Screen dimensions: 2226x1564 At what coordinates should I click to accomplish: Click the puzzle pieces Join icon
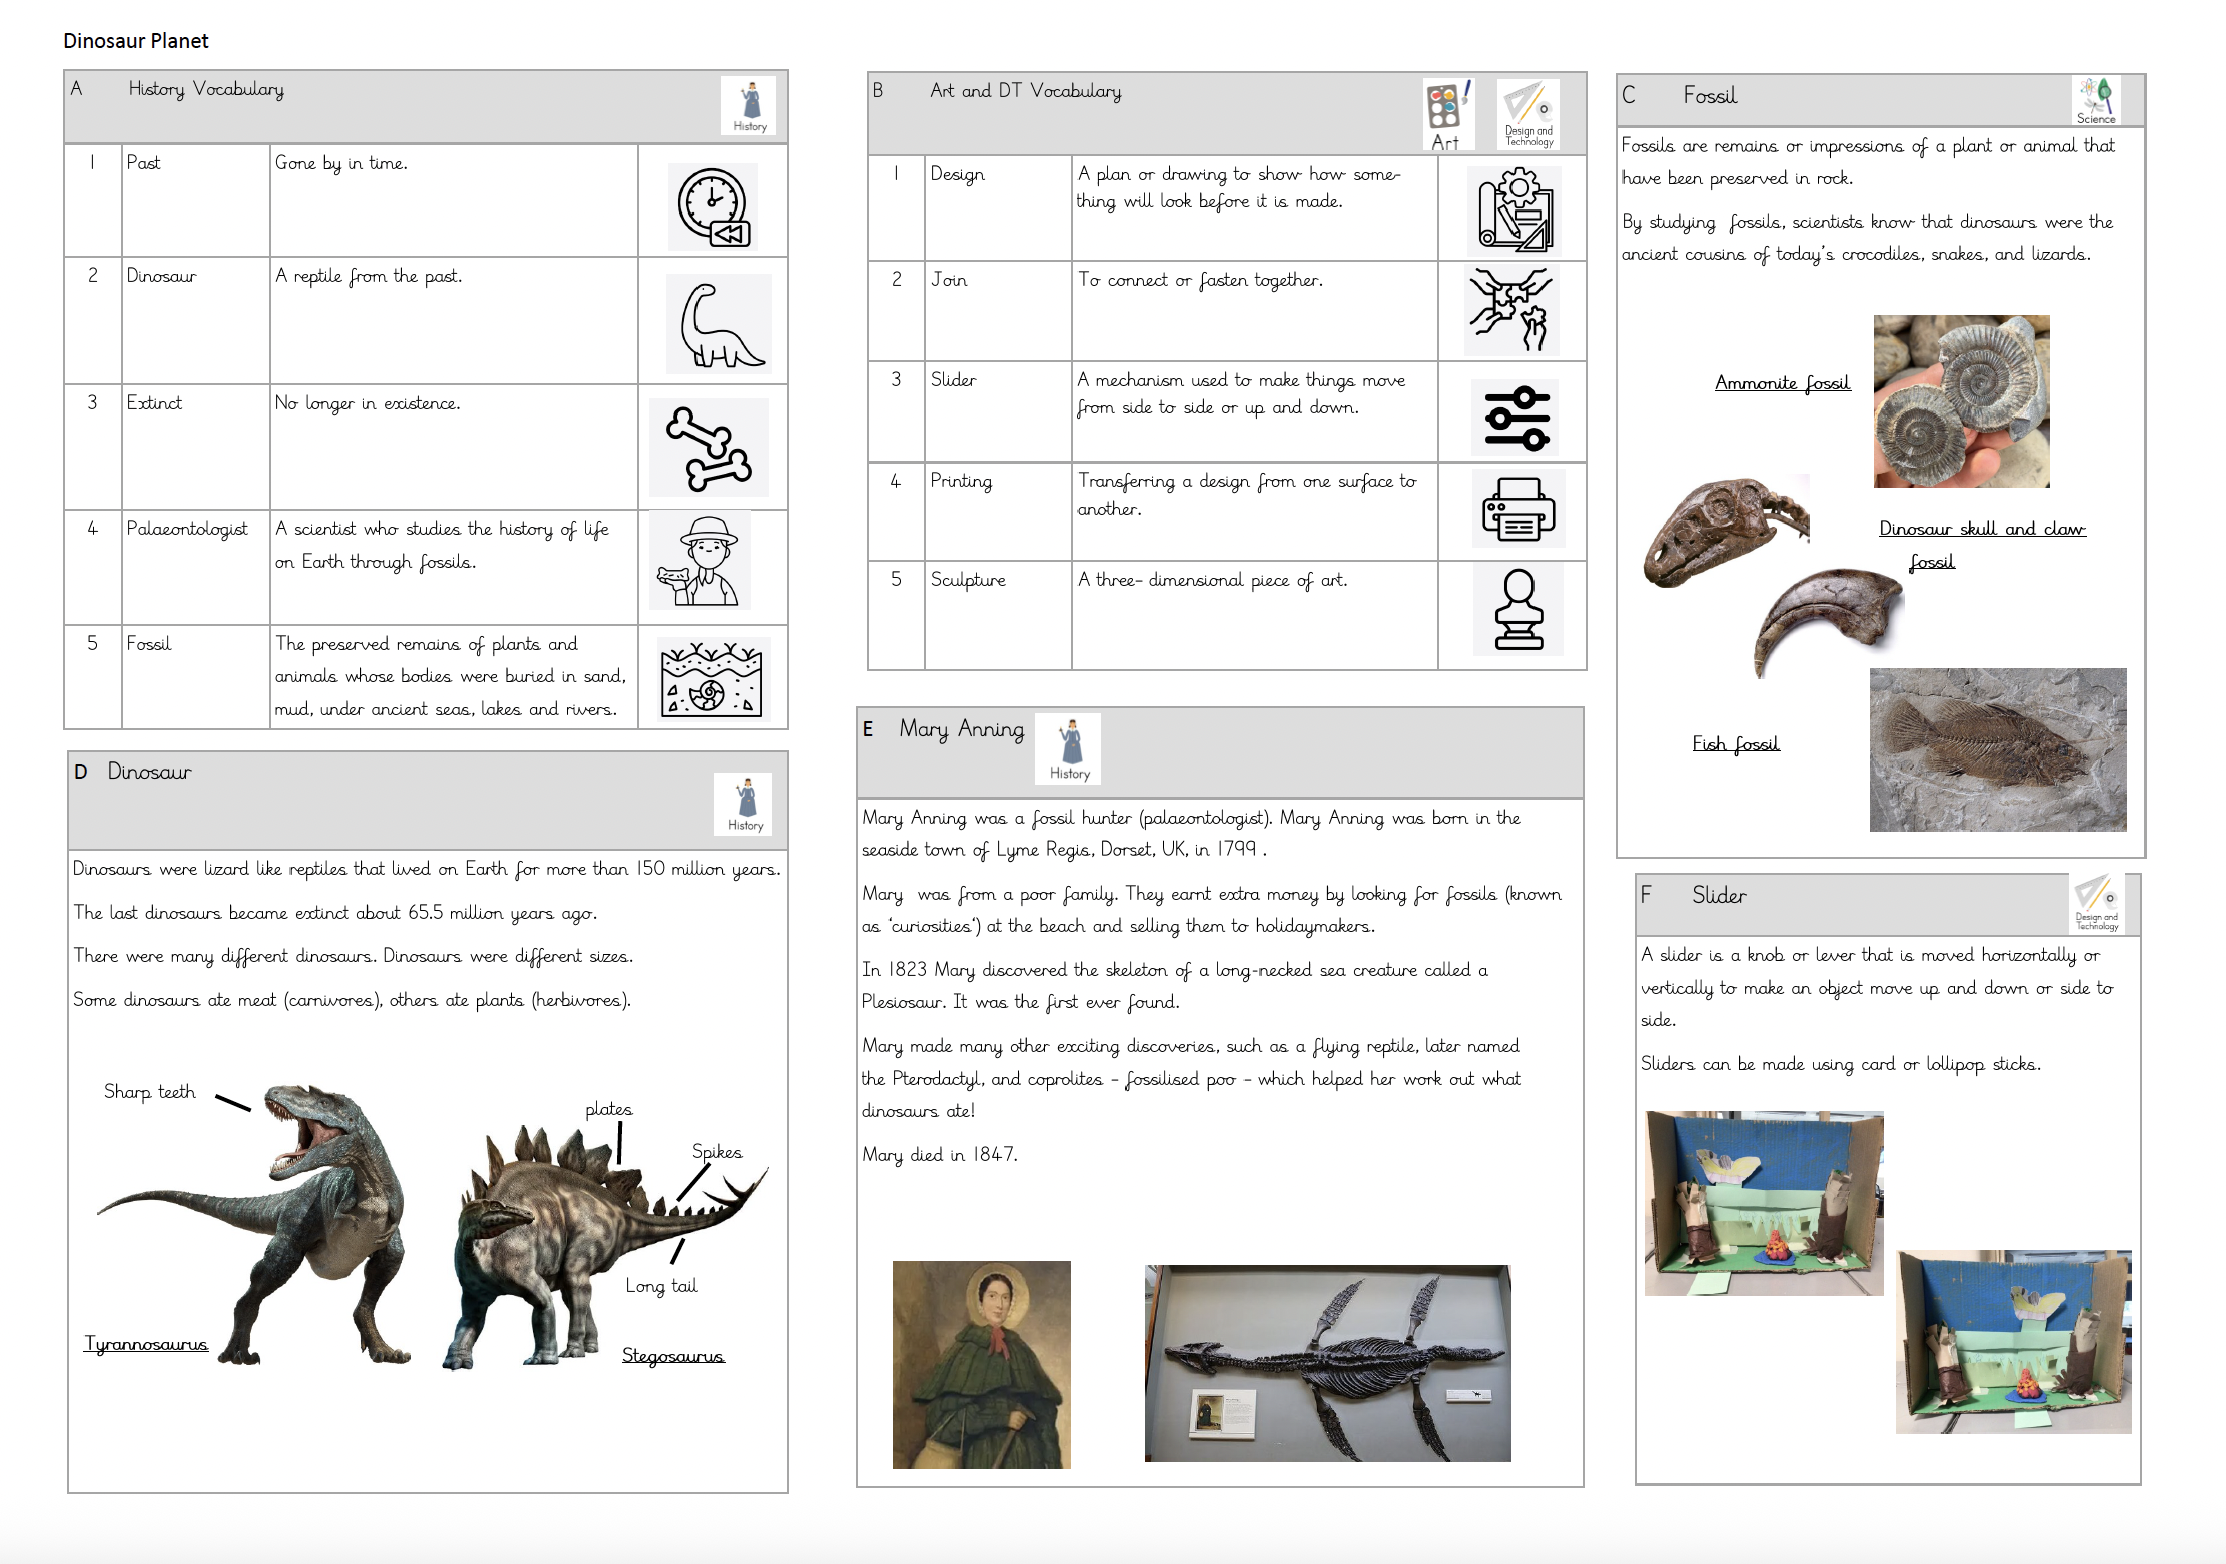(x=1511, y=310)
